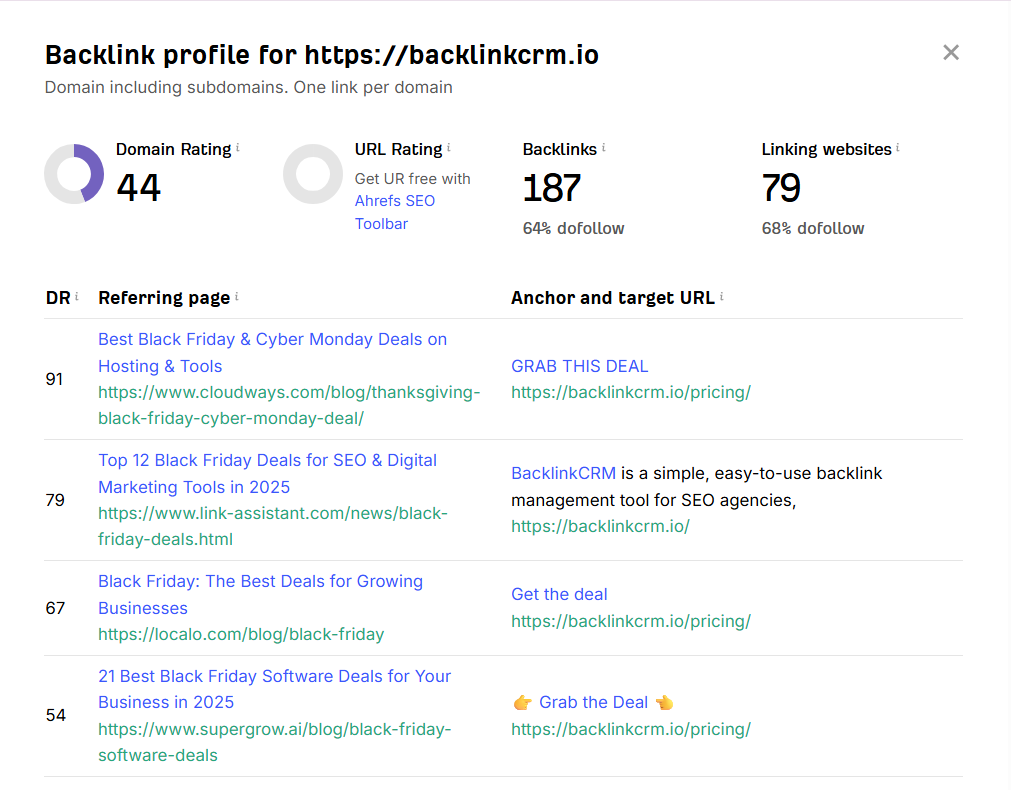Click the Domain Rating donut chart
This screenshot has width=1011, height=790.
coord(74,174)
